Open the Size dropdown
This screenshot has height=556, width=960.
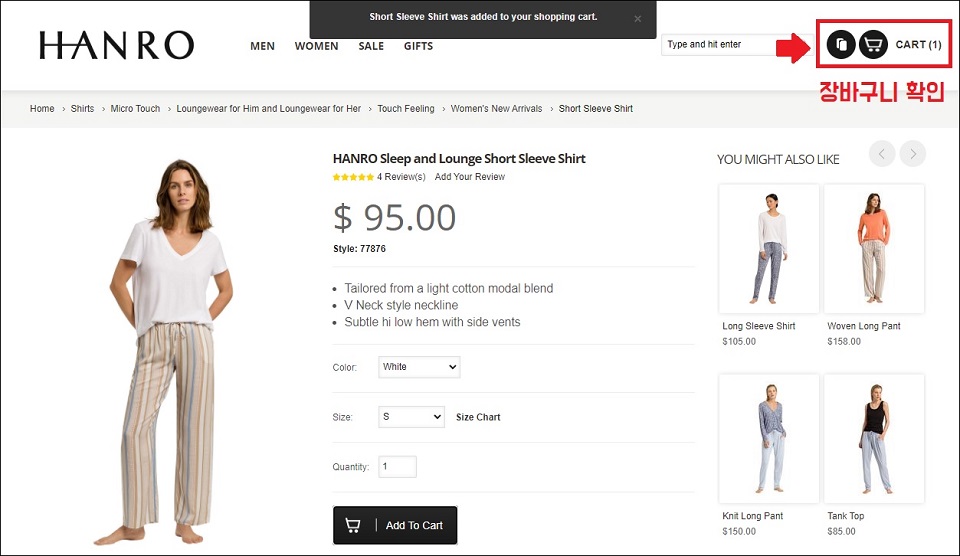(411, 416)
